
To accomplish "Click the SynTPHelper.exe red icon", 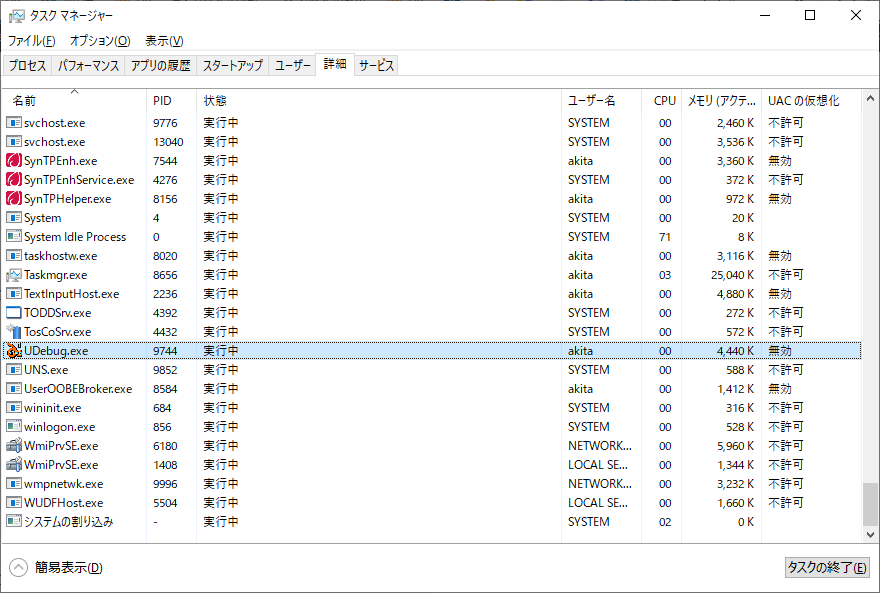I will click(13, 199).
